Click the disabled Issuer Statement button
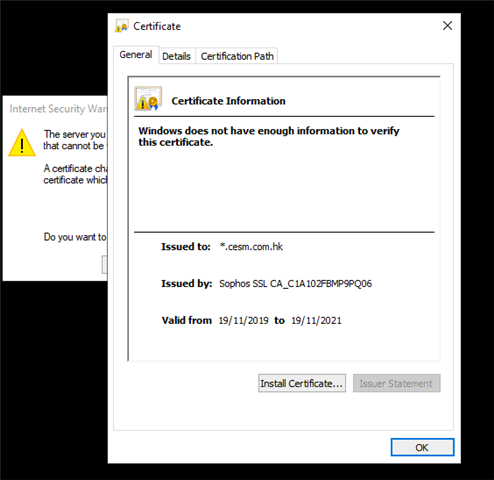Screen dimensions: 494x480 tap(396, 383)
